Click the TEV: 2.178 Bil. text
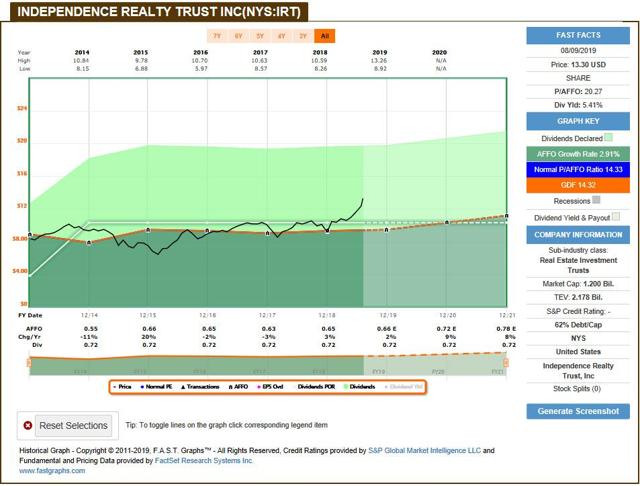This screenshot has width=640, height=486. click(x=578, y=297)
